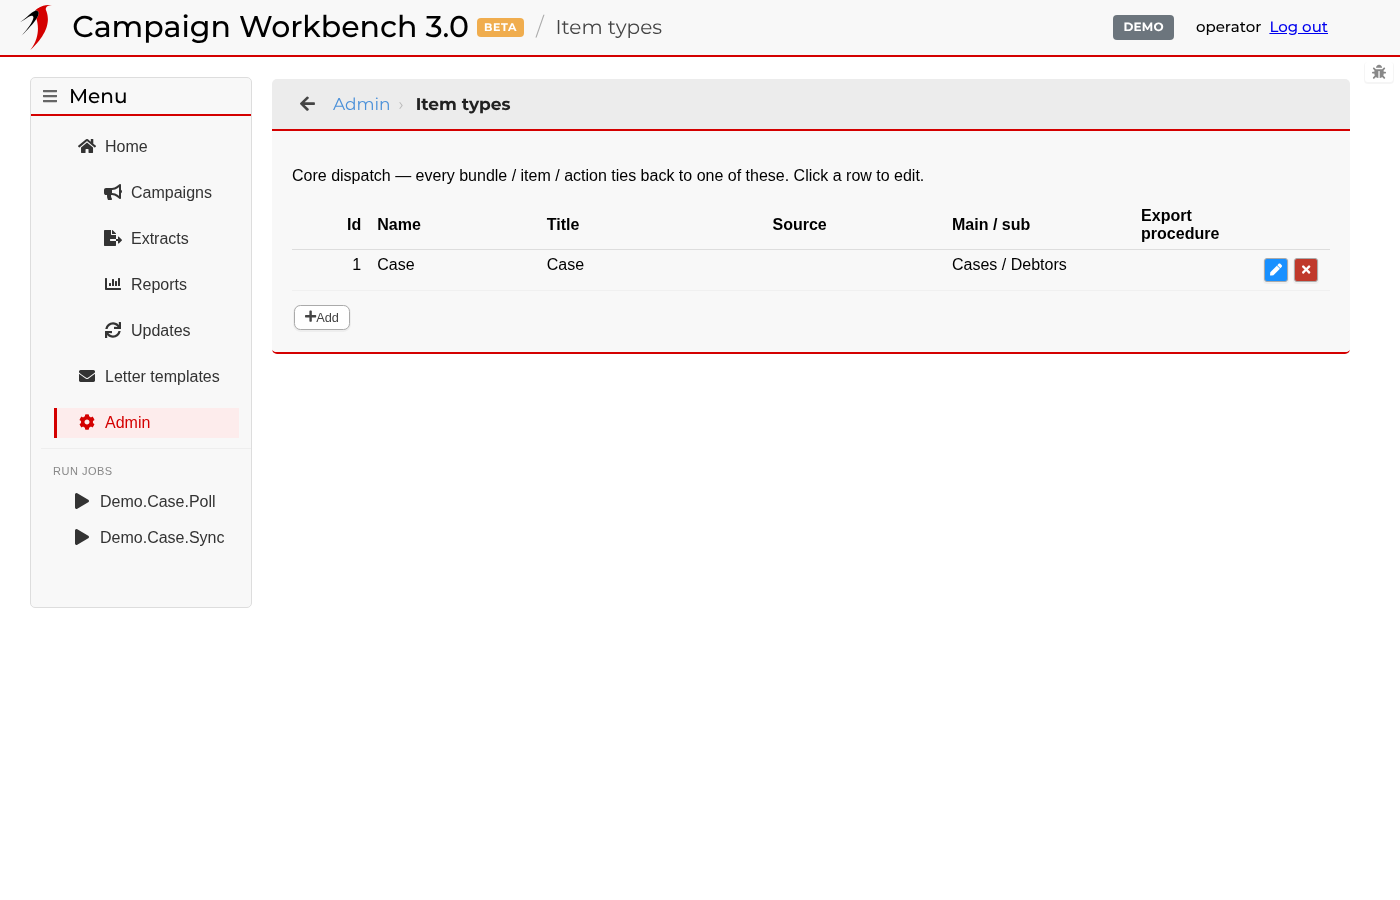Image resolution: width=1400 pixels, height=900 pixels.
Task: Click the 'Main / sub' column header
Action: [x=991, y=225]
